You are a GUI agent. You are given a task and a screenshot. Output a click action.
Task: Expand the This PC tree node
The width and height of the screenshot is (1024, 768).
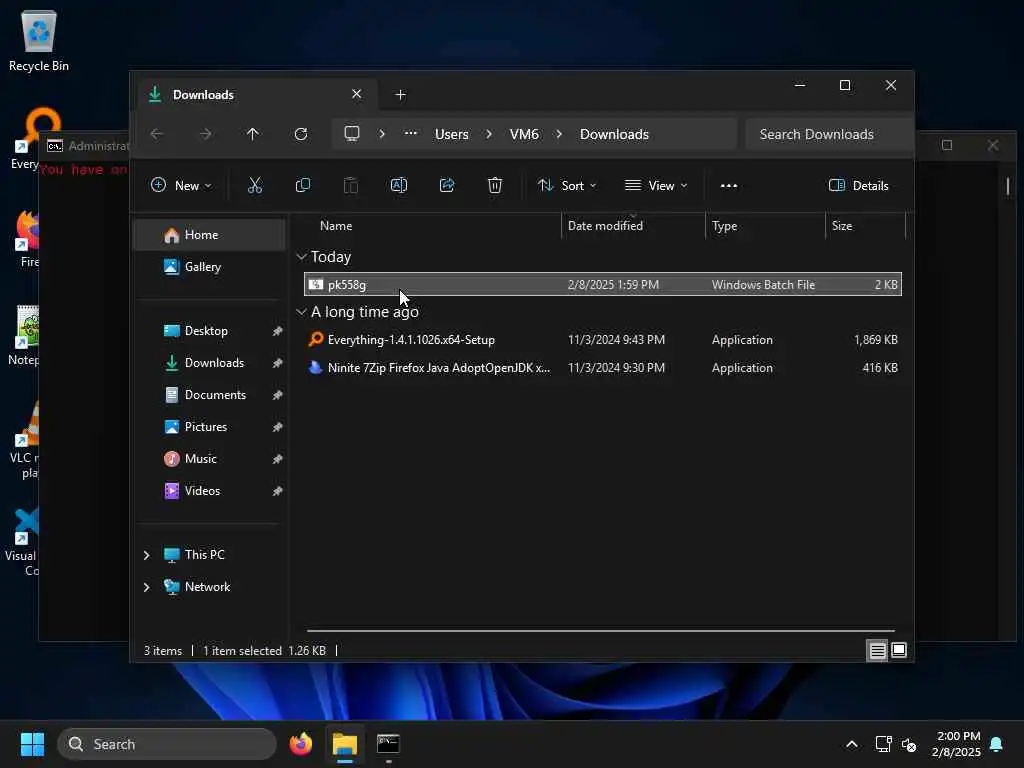(x=146, y=555)
